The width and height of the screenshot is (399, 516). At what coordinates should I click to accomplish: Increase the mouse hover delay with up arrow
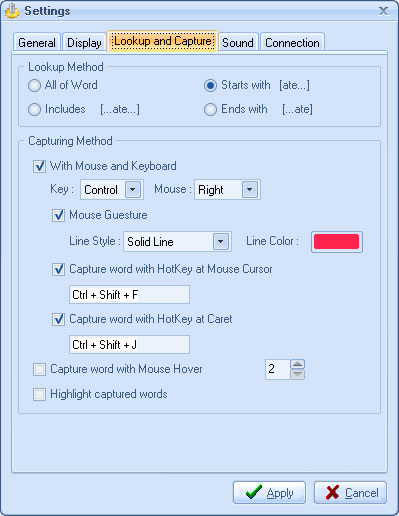[297, 364]
